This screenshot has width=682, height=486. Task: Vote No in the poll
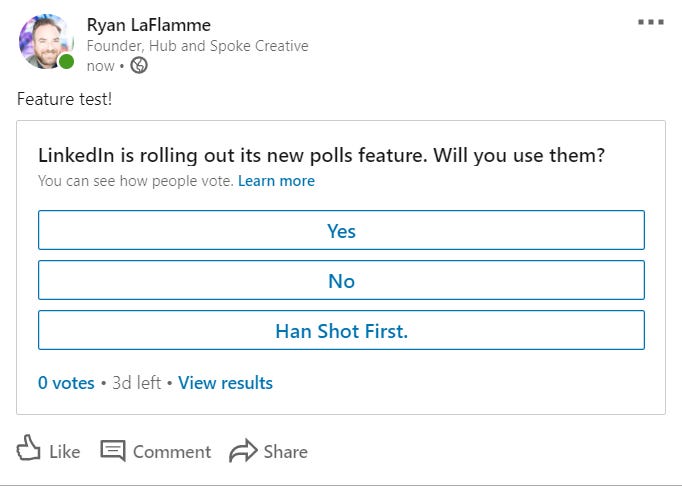tap(341, 281)
